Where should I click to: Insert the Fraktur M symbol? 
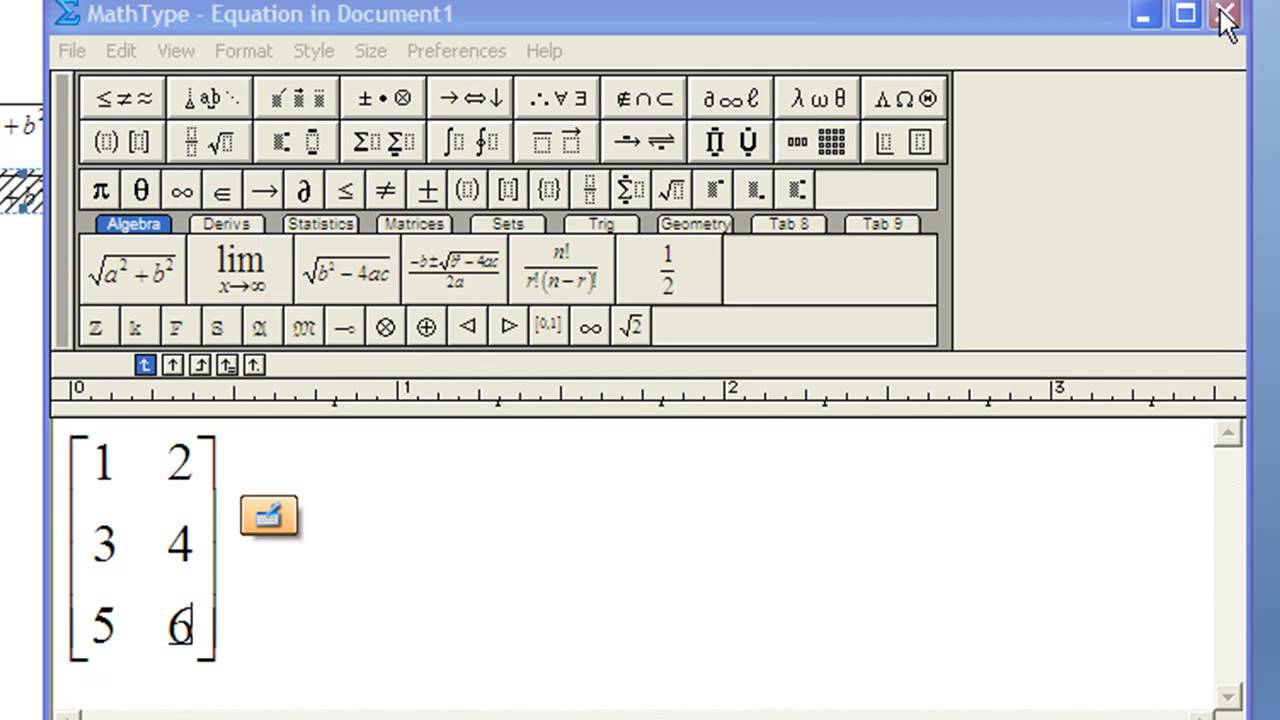[x=304, y=327]
